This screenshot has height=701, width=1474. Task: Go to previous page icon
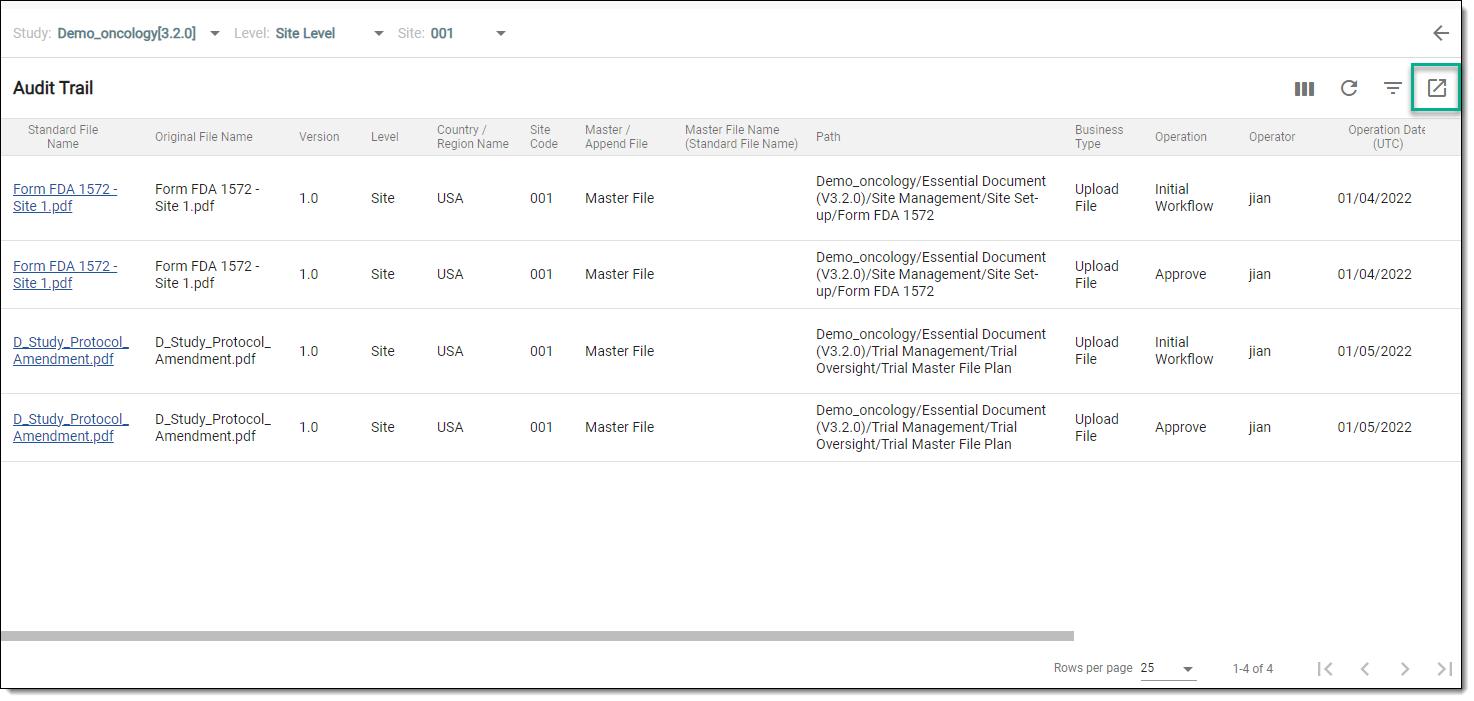pos(1365,669)
